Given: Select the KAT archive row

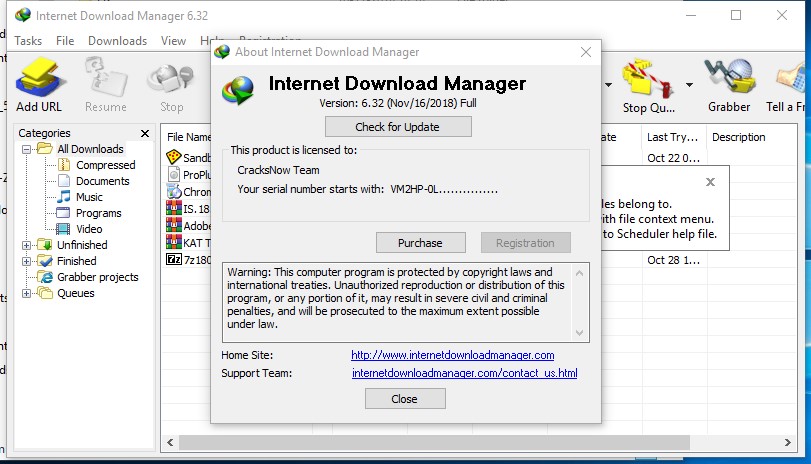Looking at the screenshot, I should [x=188, y=243].
